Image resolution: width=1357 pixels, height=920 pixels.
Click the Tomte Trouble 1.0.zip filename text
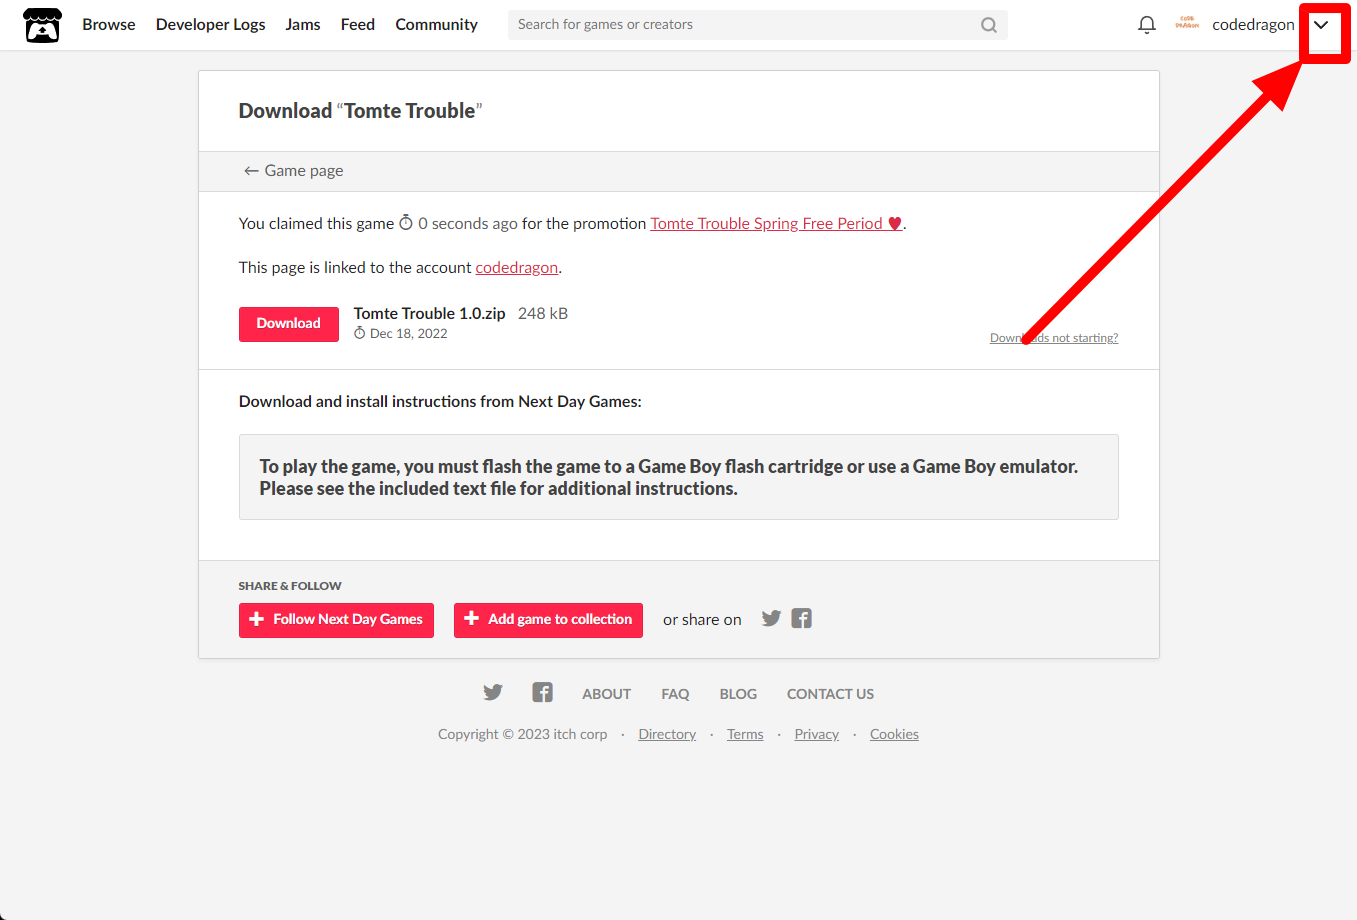click(430, 314)
